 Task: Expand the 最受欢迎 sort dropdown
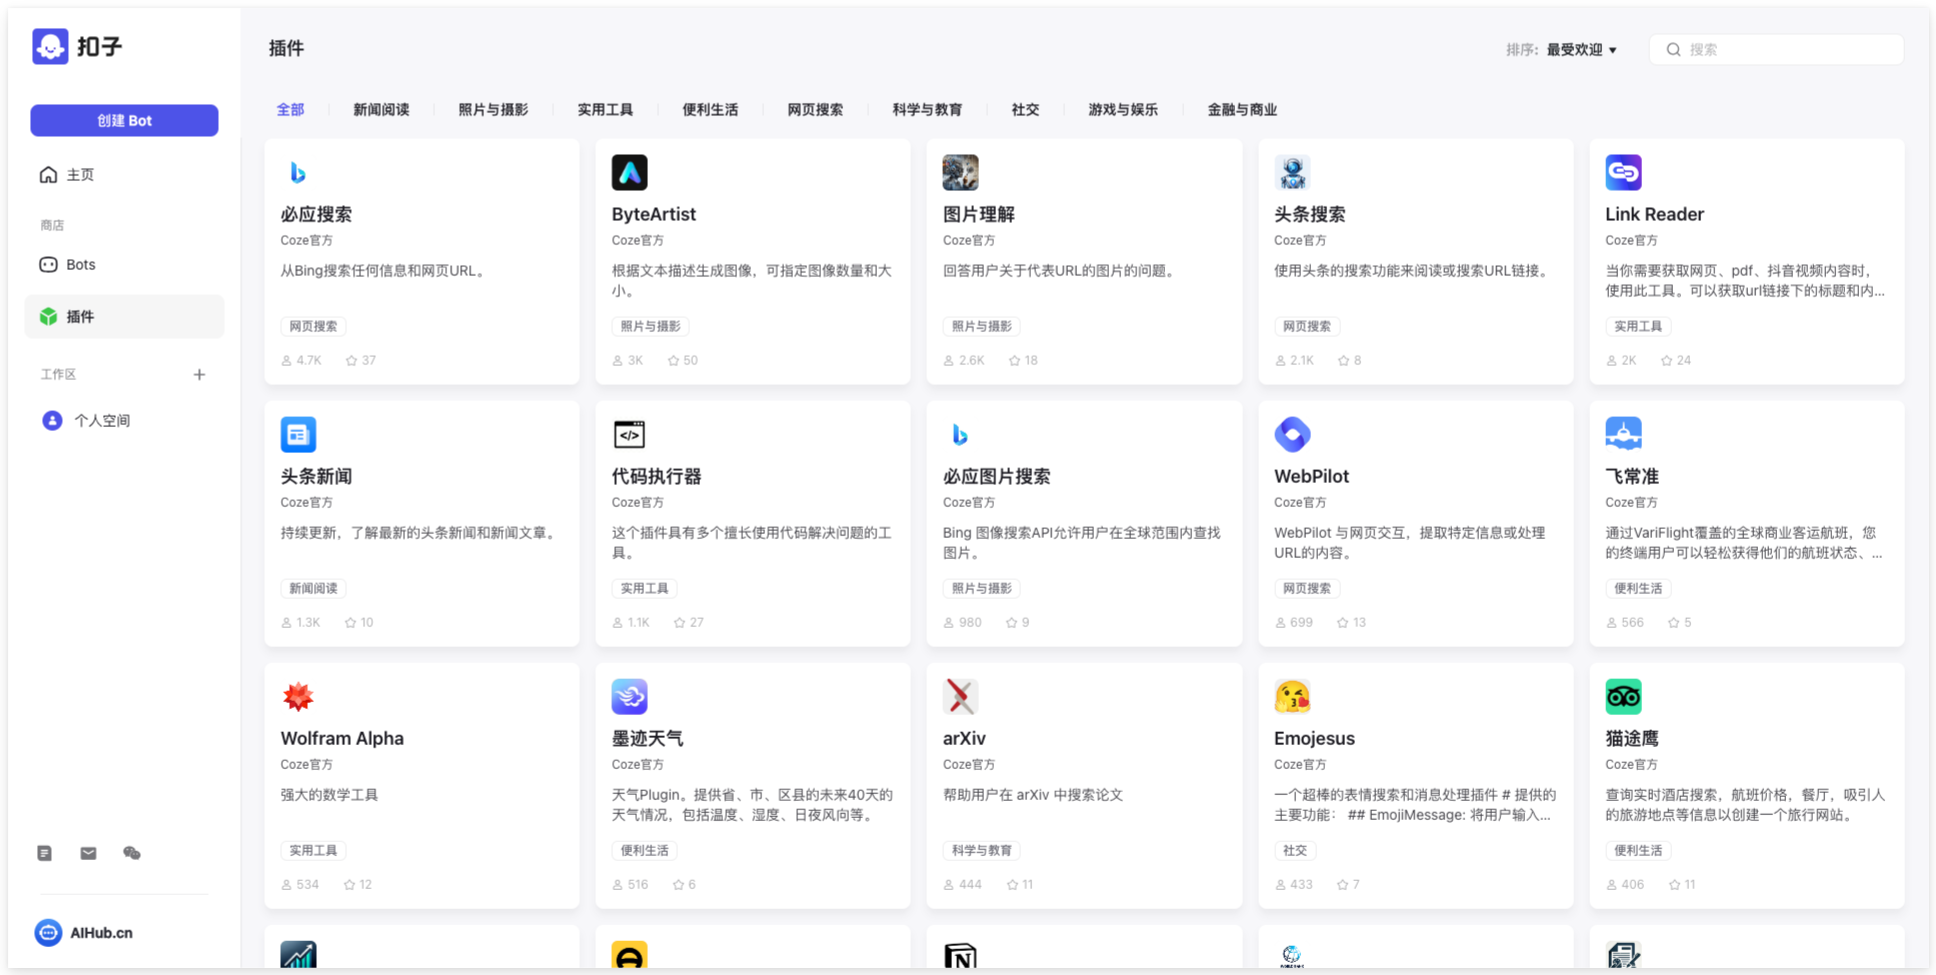tap(1582, 50)
